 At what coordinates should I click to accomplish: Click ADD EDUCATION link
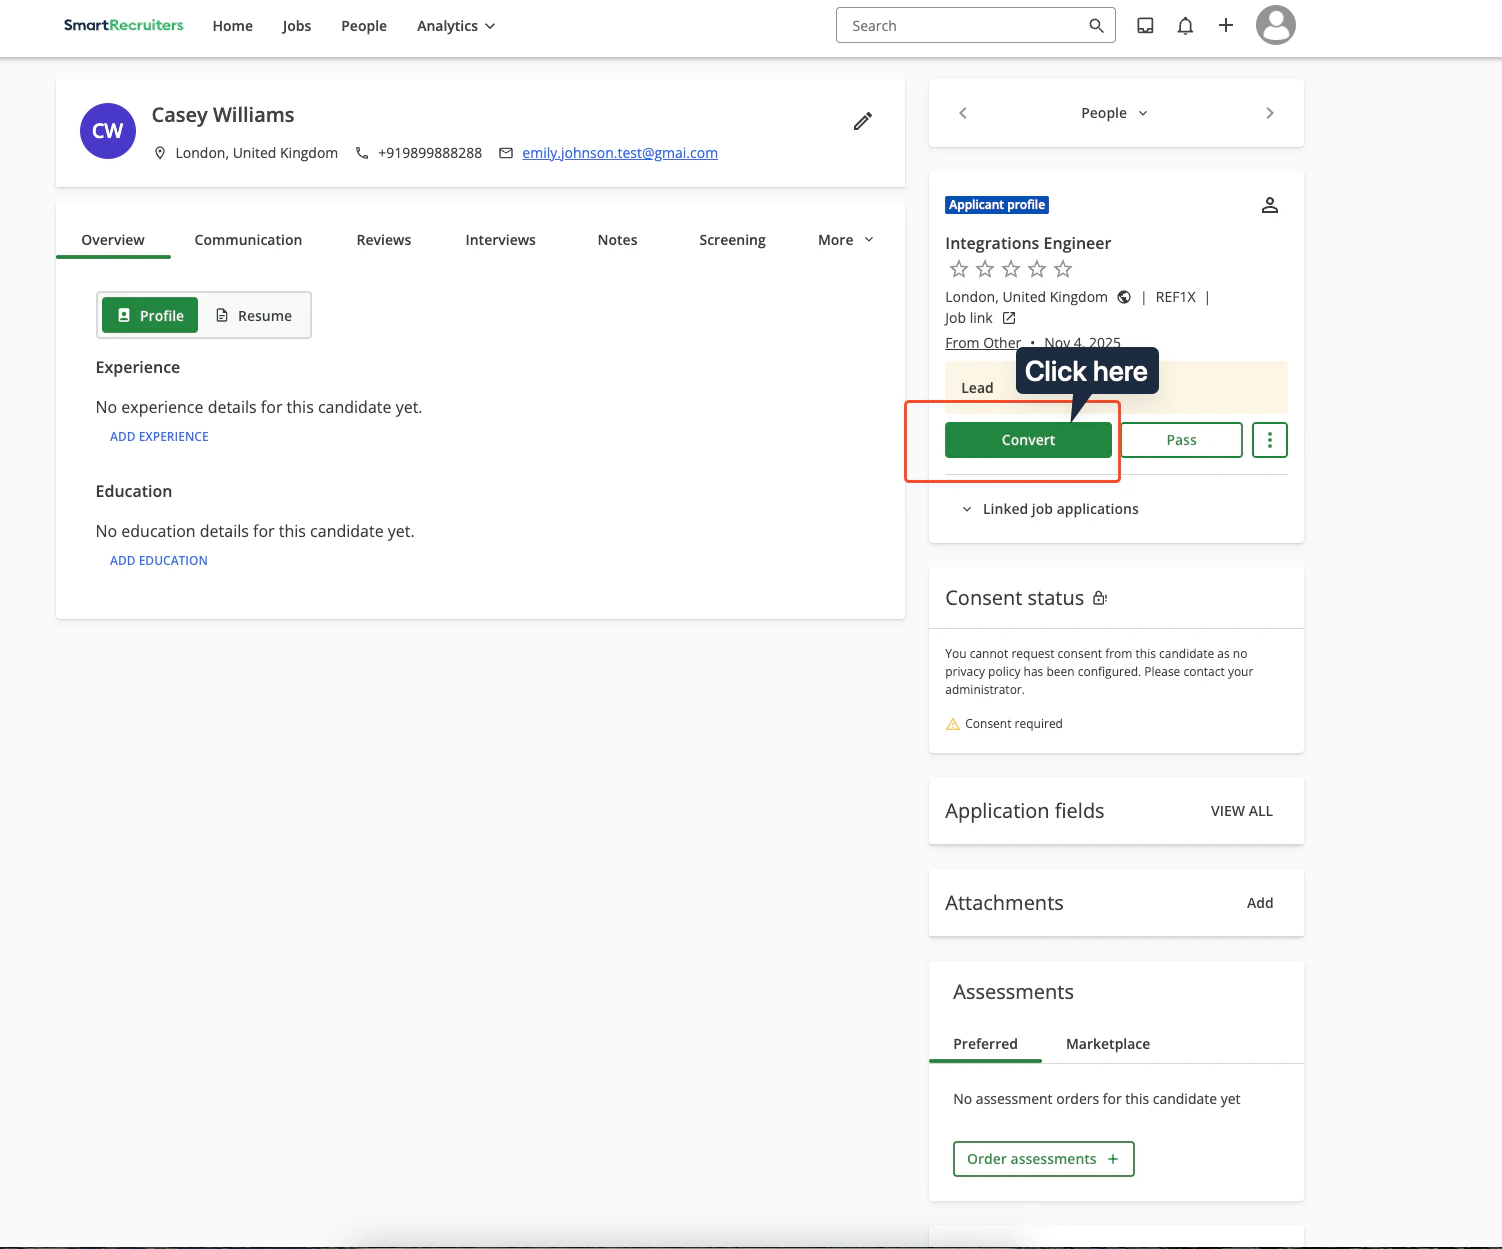[159, 561]
